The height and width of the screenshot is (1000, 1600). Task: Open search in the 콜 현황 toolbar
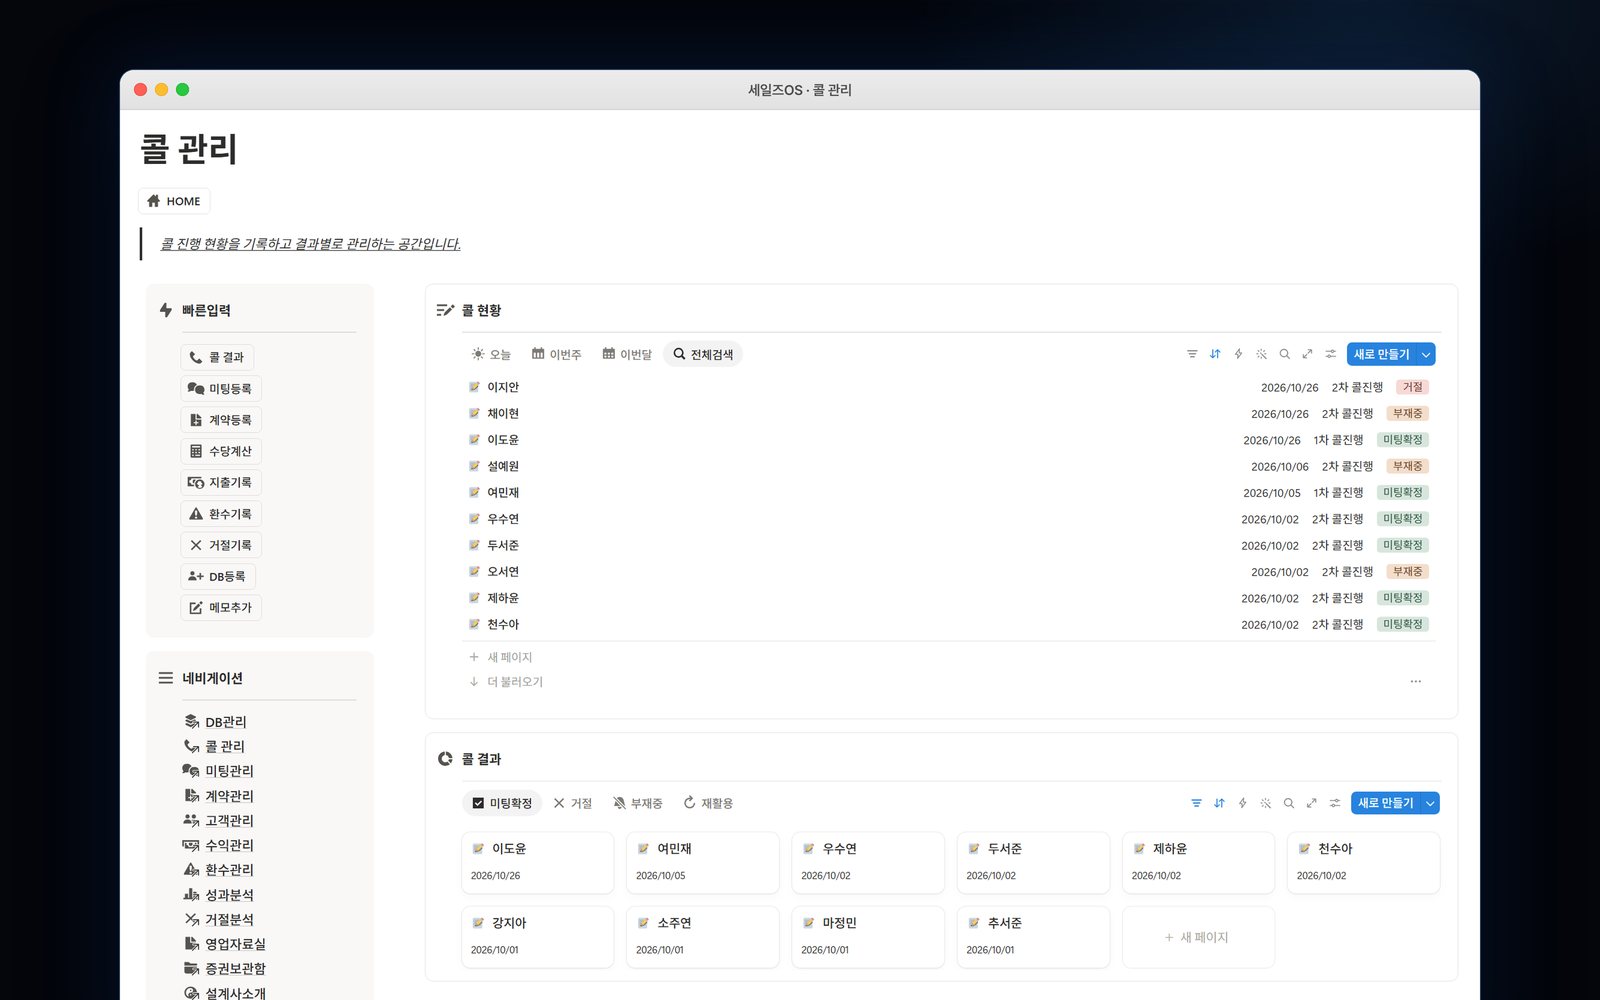[1285, 354]
